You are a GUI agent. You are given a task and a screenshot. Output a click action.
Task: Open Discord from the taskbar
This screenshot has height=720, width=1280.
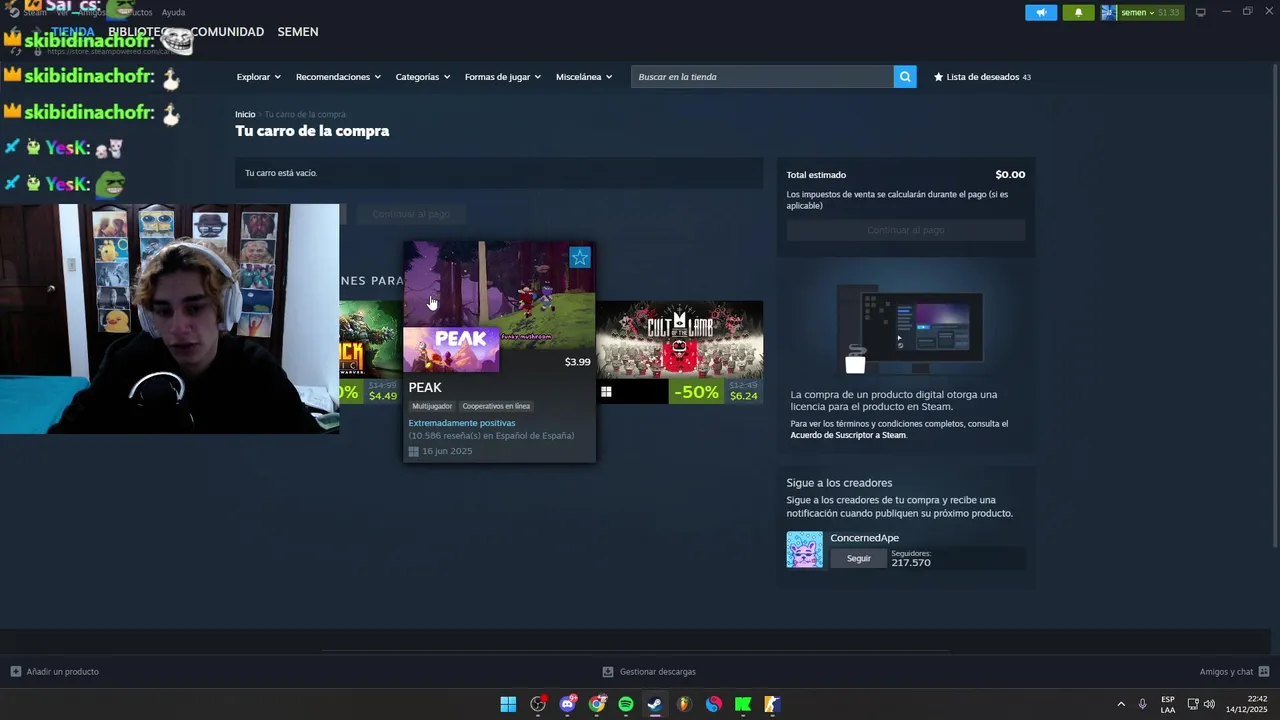pos(568,704)
